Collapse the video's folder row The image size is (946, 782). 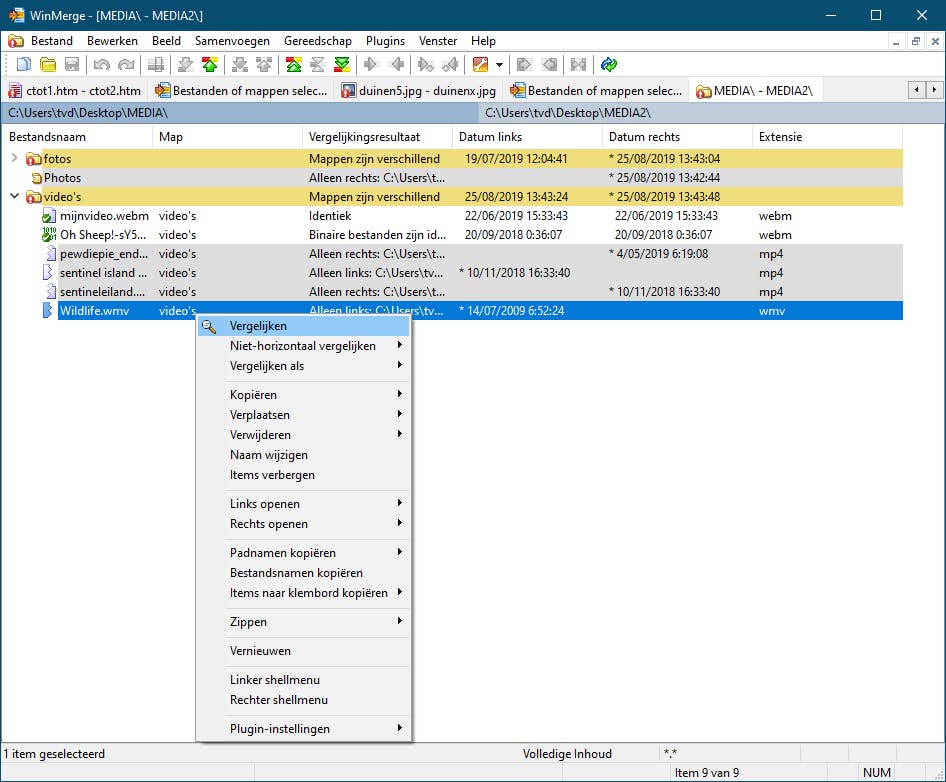[14, 197]
